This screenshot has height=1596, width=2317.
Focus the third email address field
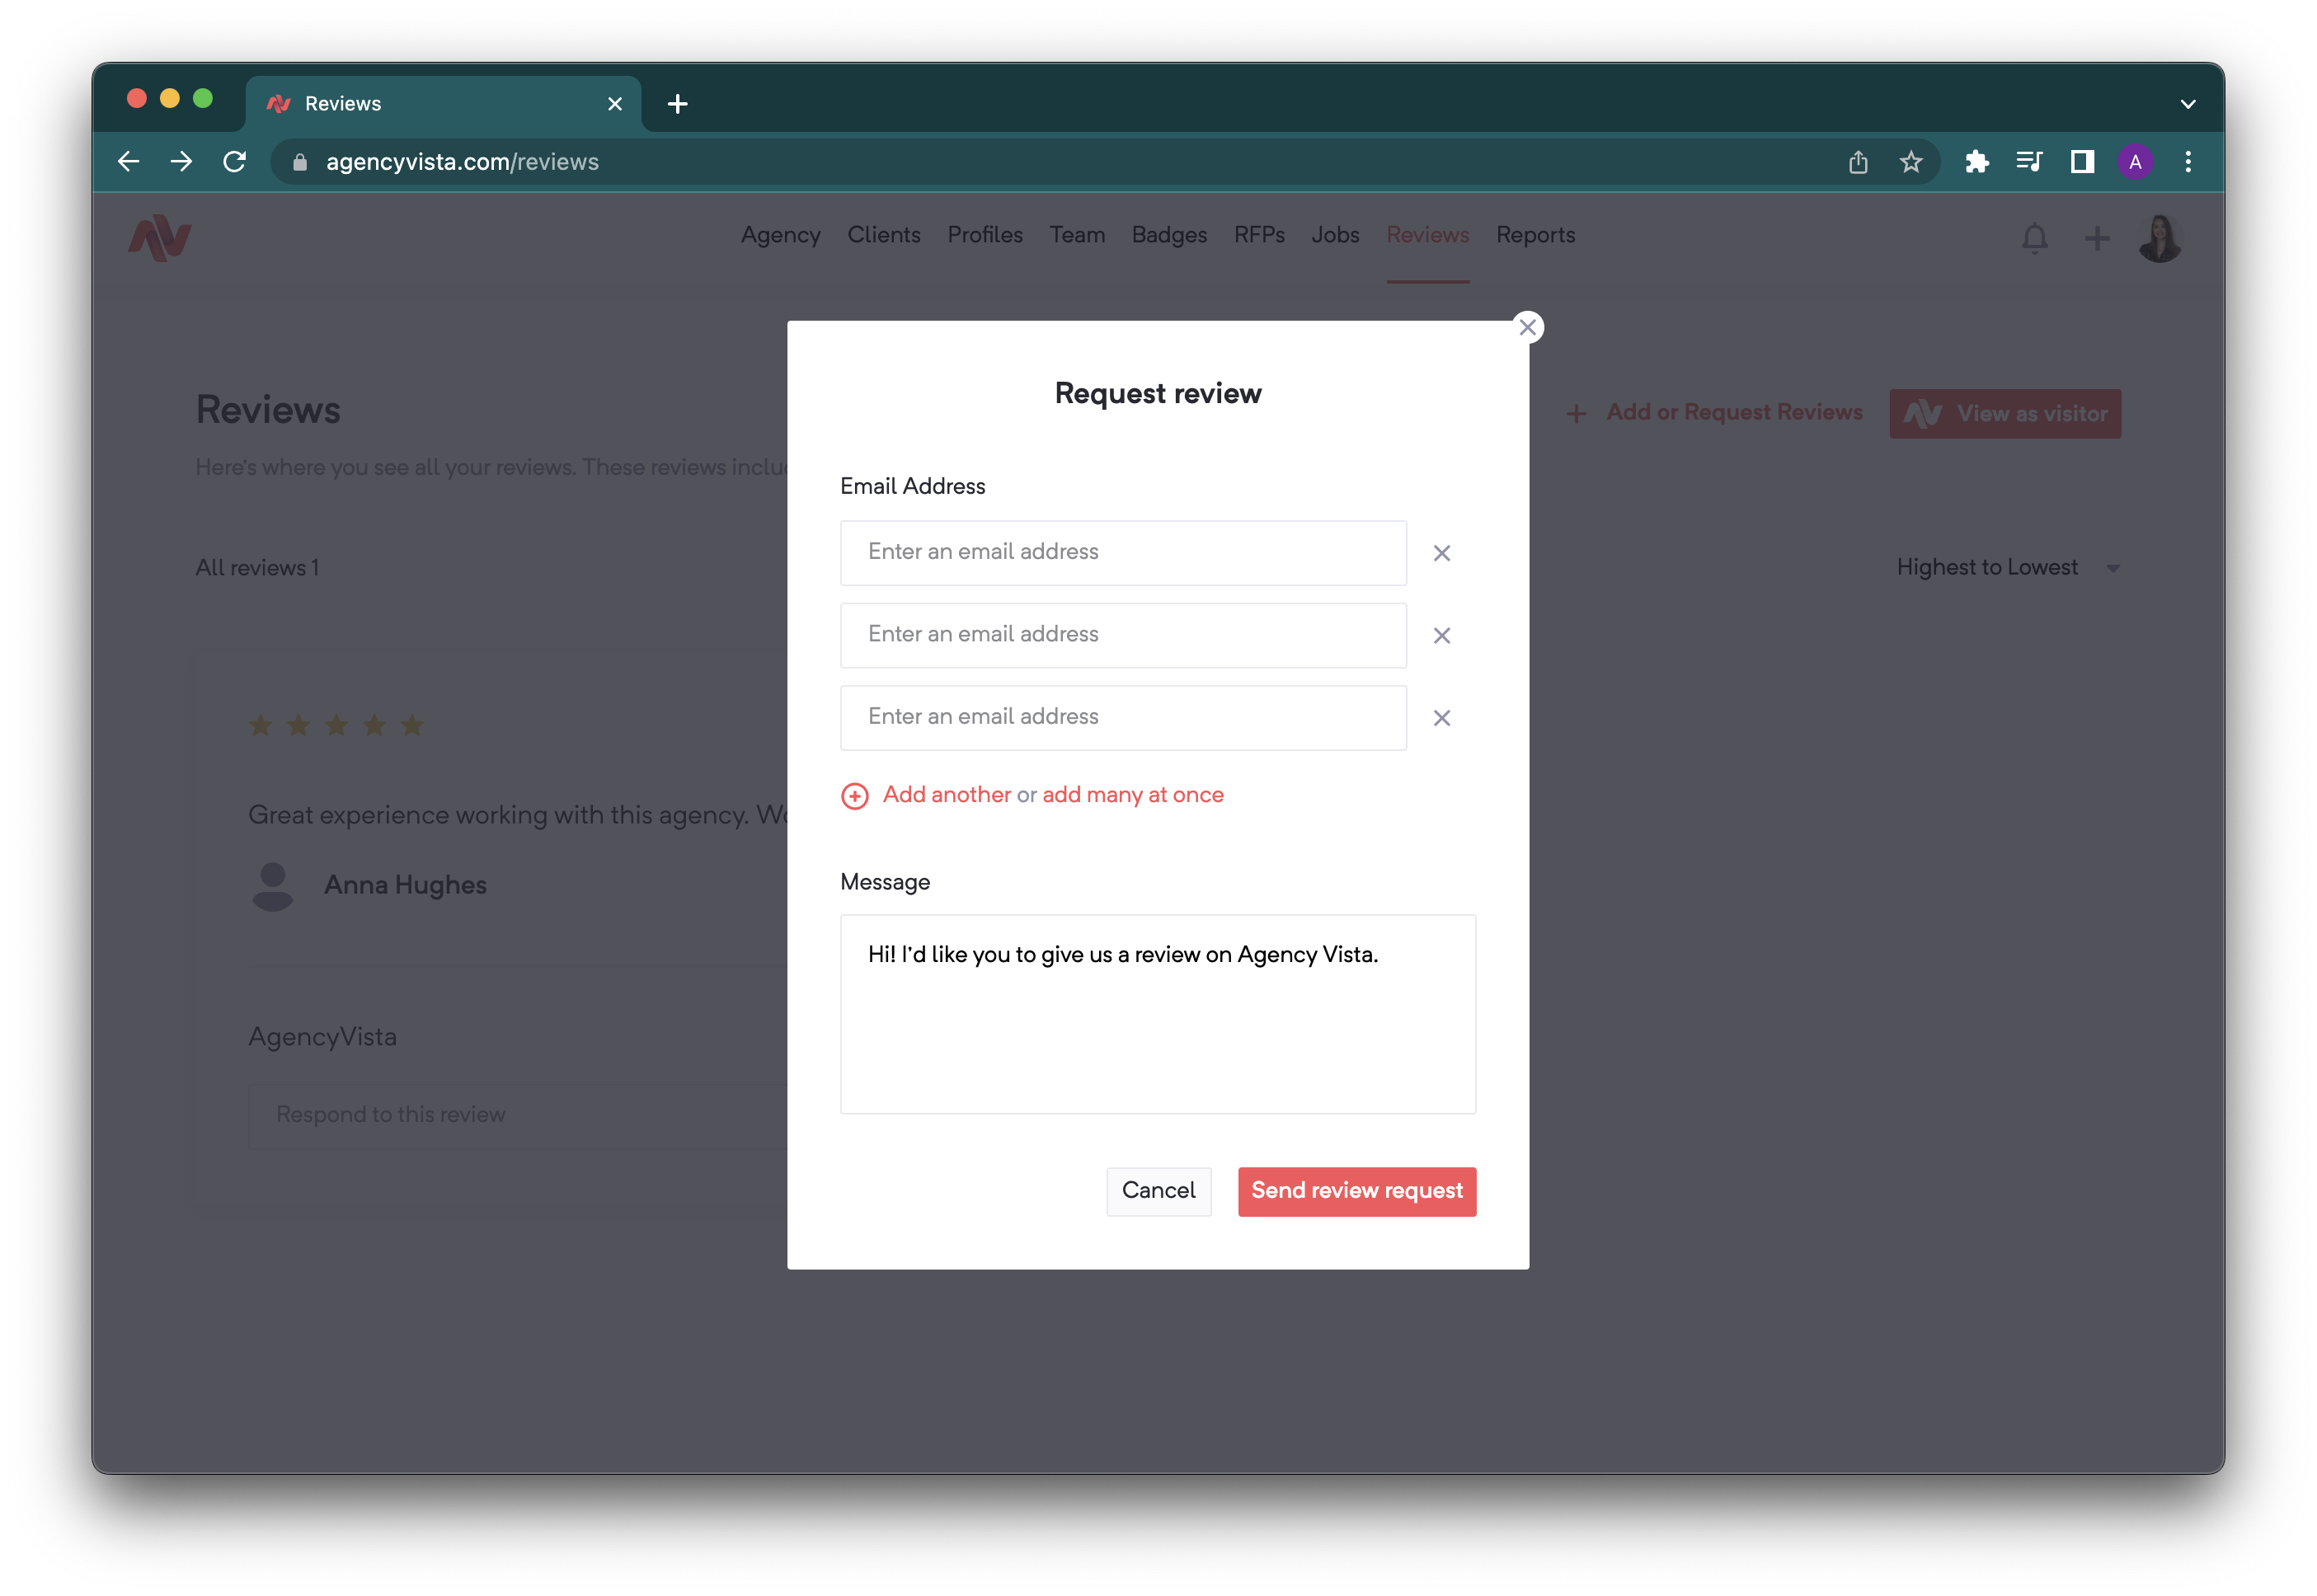(x=1122, y=717)
